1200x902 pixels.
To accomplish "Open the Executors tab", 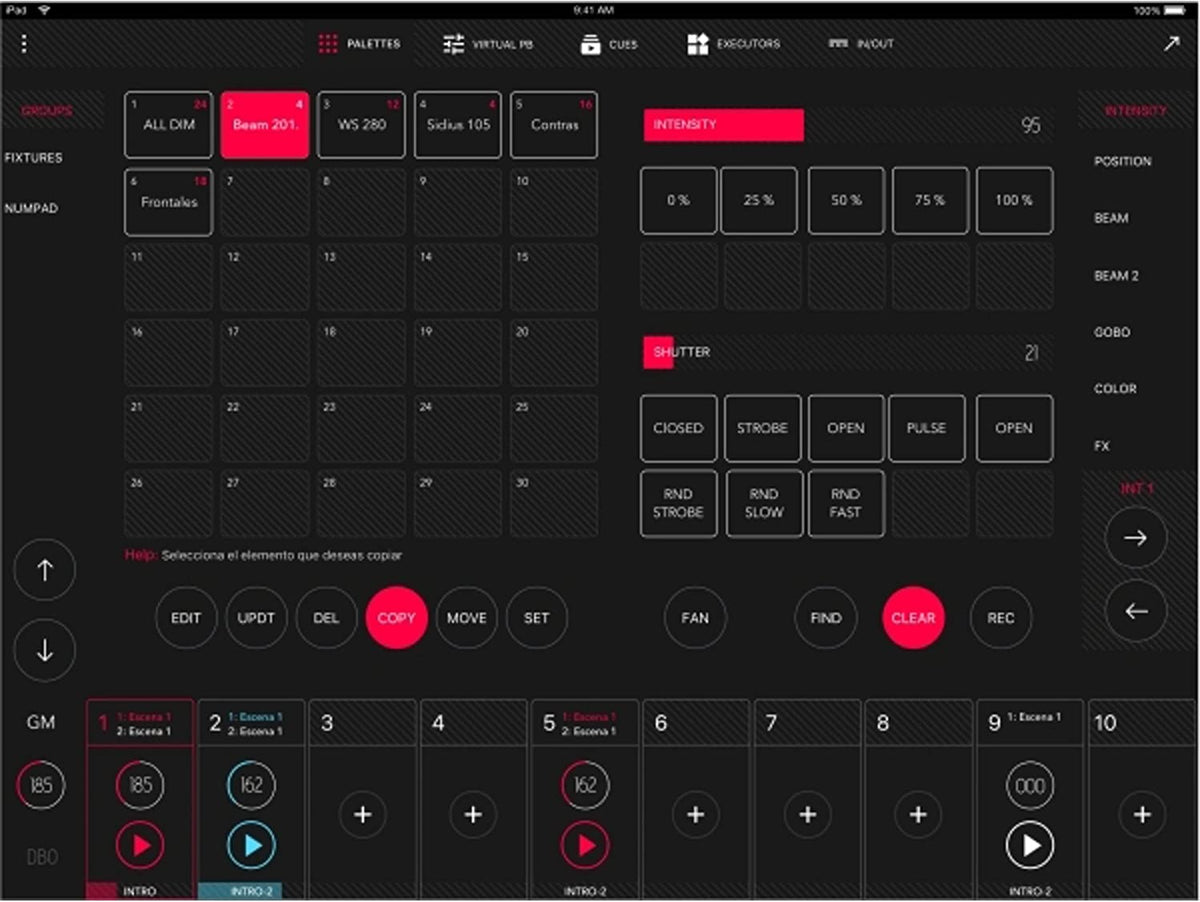I will click(x=733, y=44).
